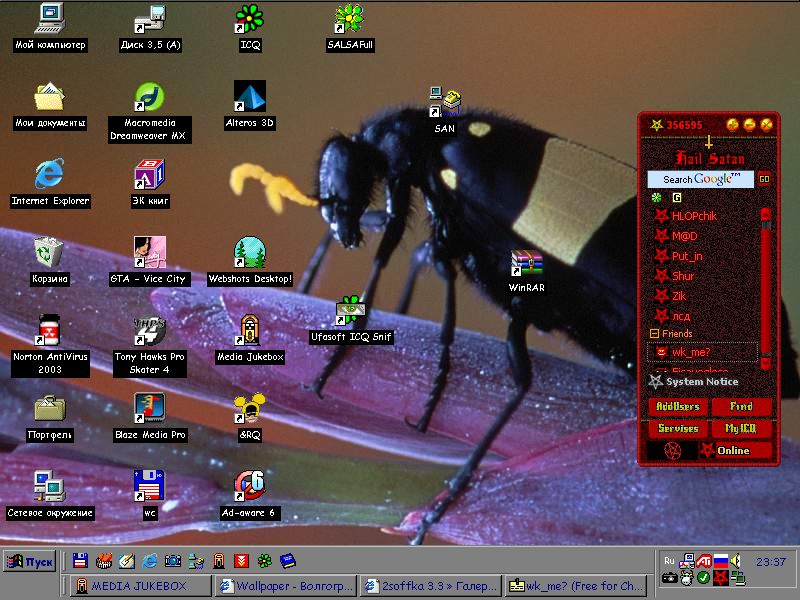Open System Notice in ICQ panel

[x=693, y=382]
